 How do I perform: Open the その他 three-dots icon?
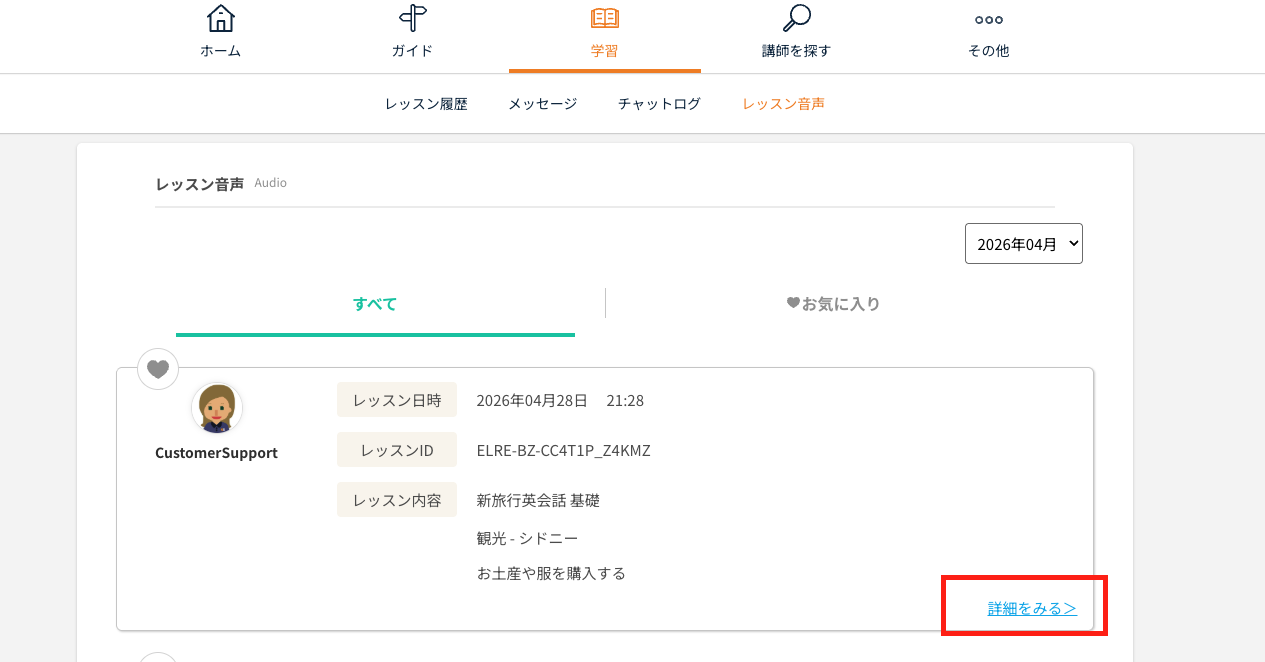tap(988, 20)
